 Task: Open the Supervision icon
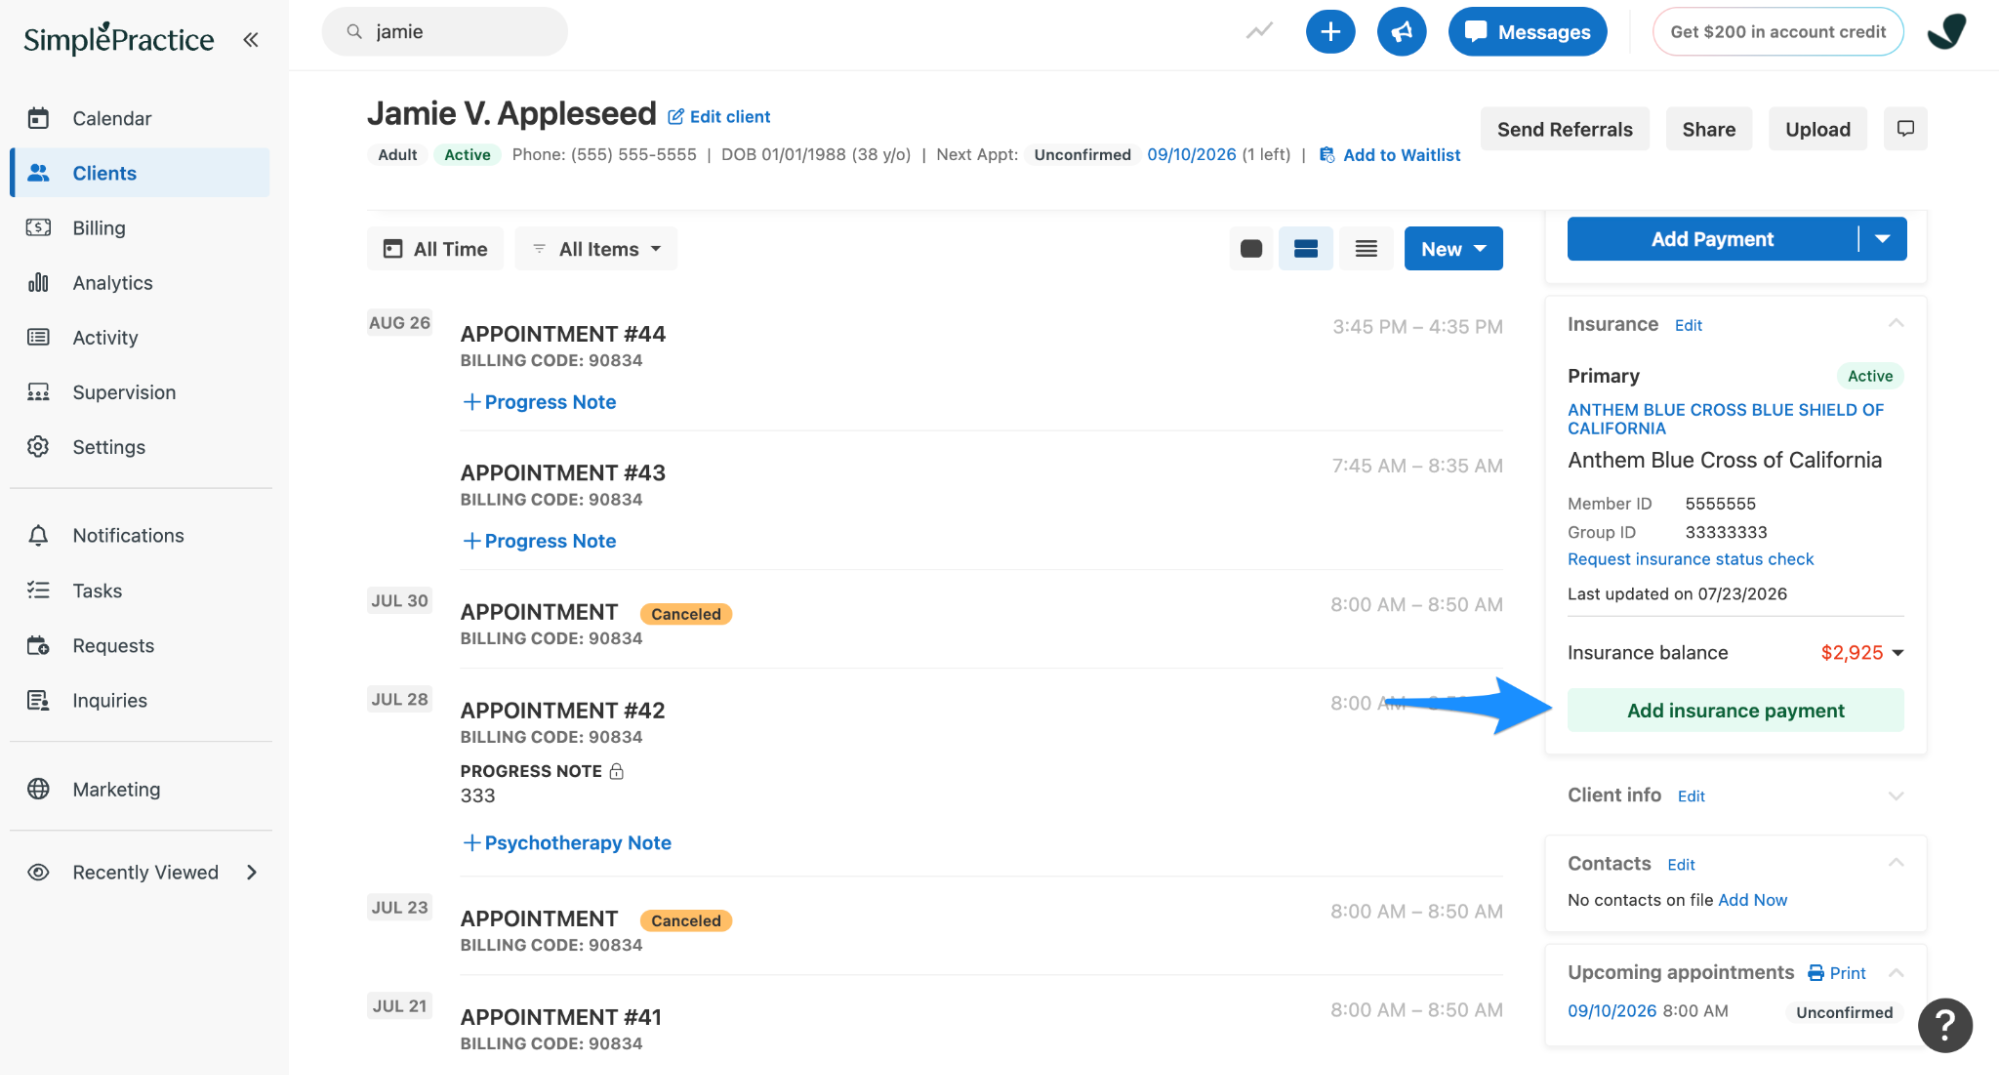[x=38, y=392]
